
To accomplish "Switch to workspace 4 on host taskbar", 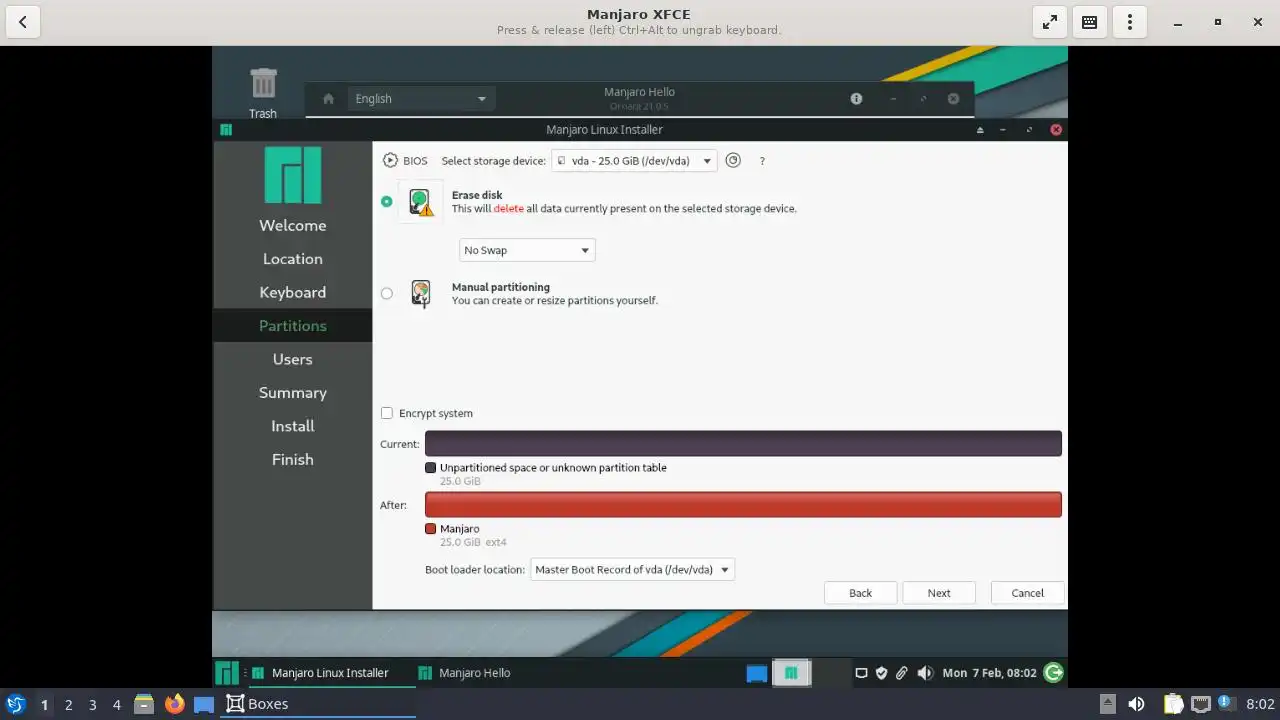I will point(116,704).
